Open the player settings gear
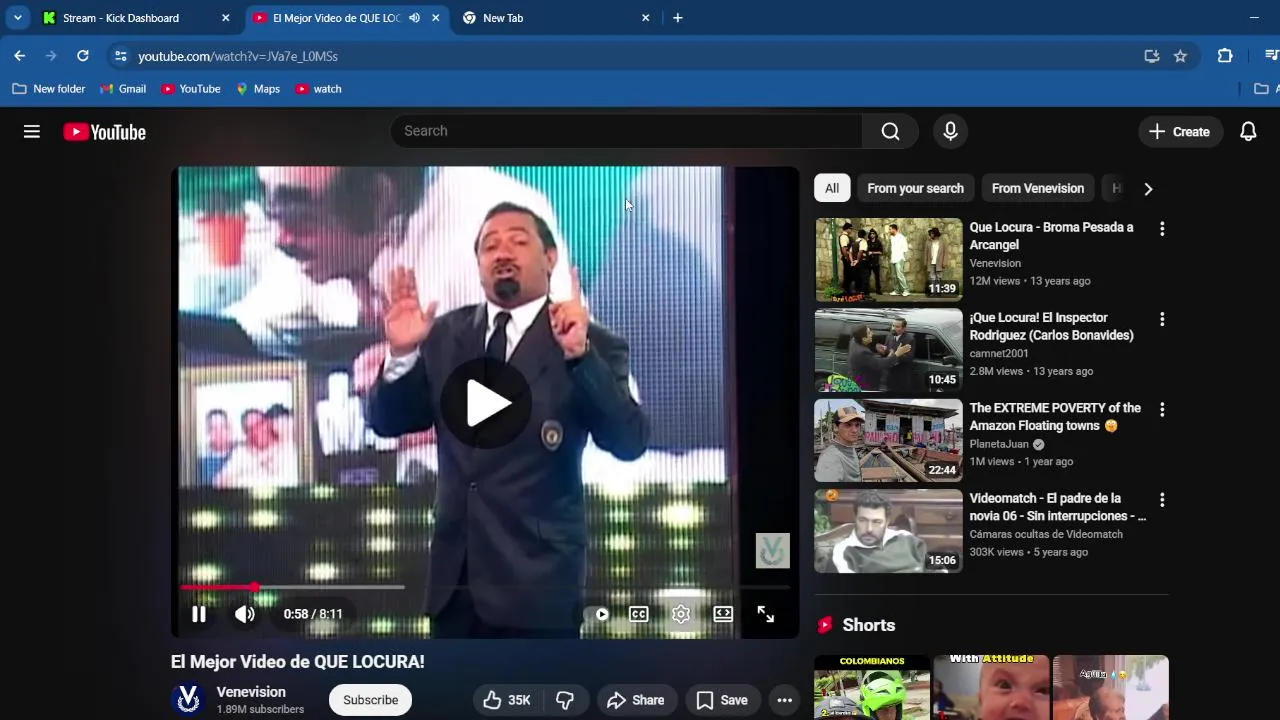The image size is (1280, 720). coord(681,614)
